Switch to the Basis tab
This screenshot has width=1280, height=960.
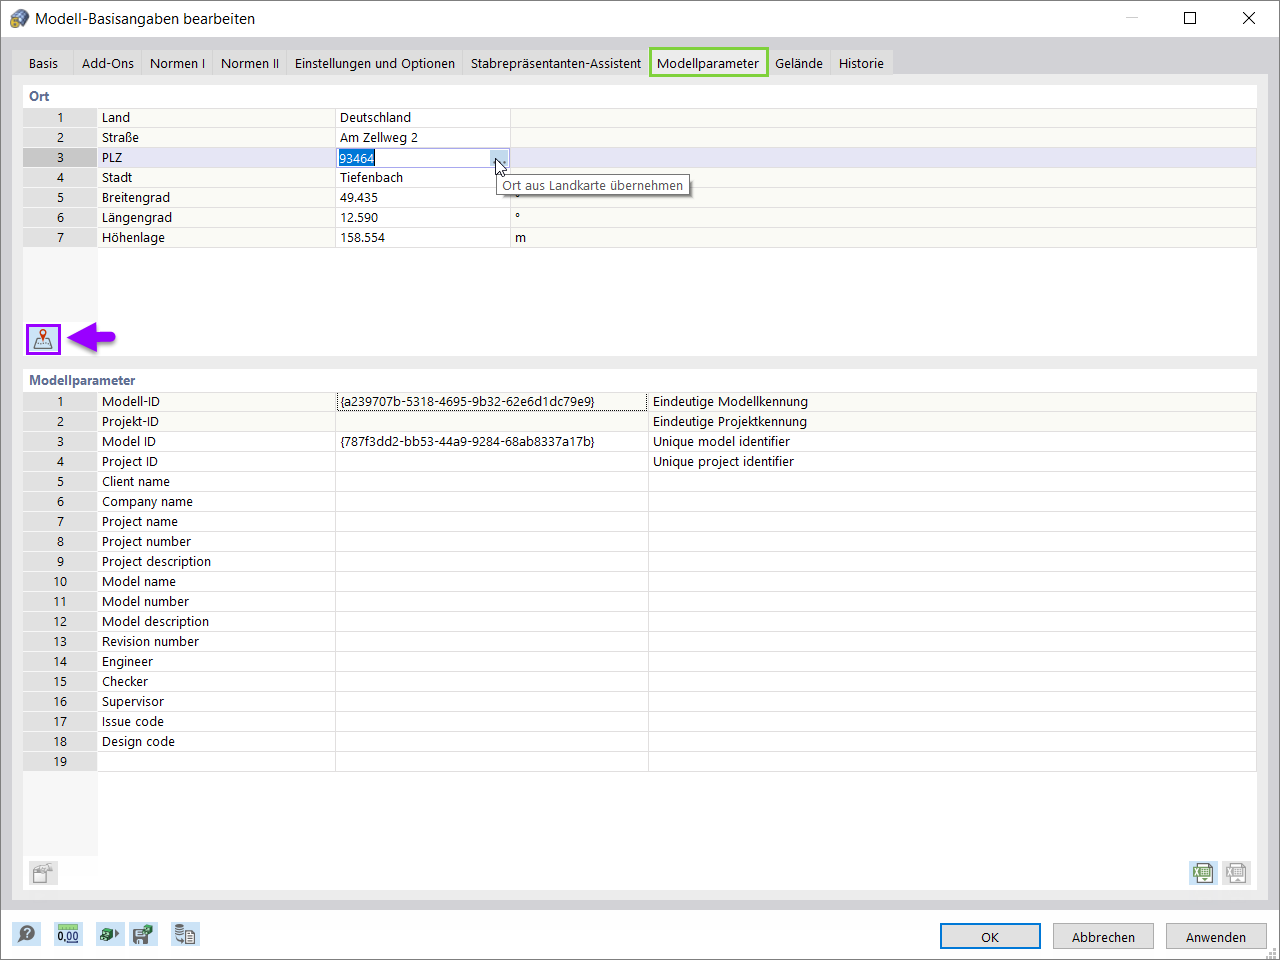point(43,63)
